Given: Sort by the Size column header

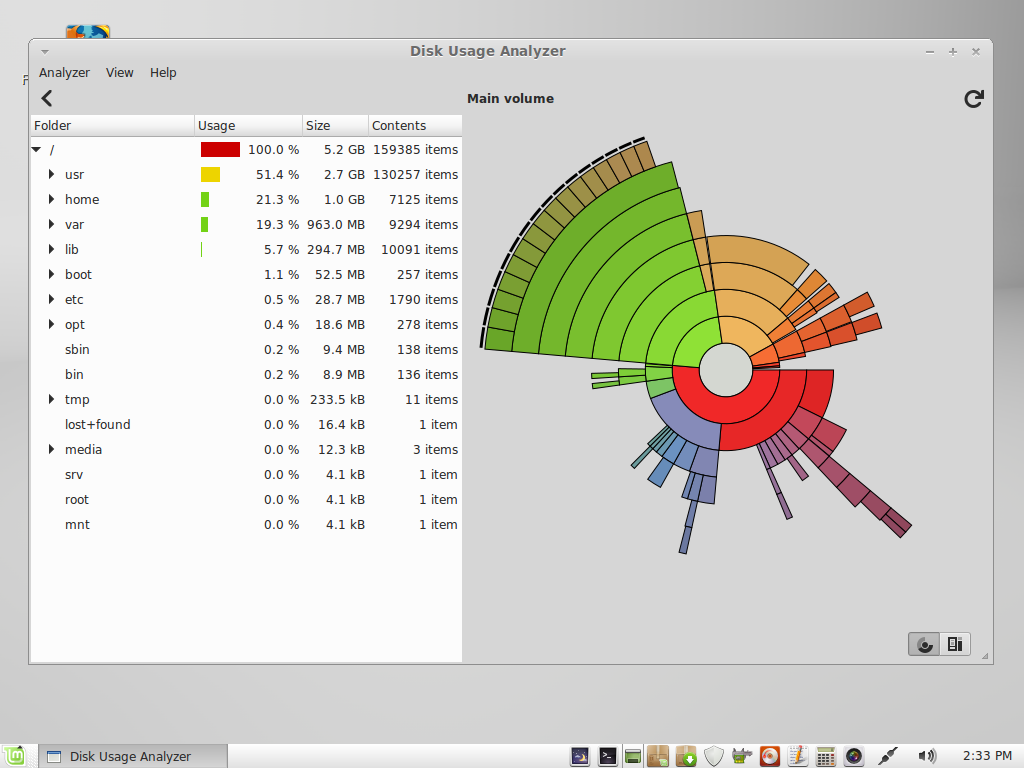Looking at the screenshot, I should [334, 125].
